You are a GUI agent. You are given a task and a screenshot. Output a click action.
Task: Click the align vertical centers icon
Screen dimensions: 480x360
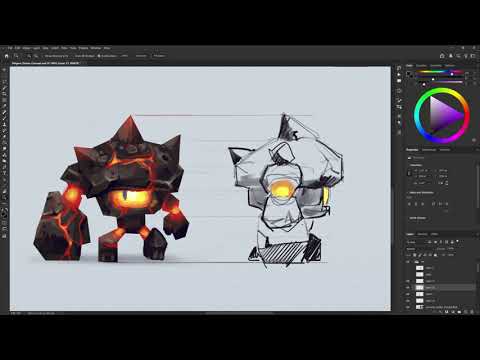(x=440, y=204)
